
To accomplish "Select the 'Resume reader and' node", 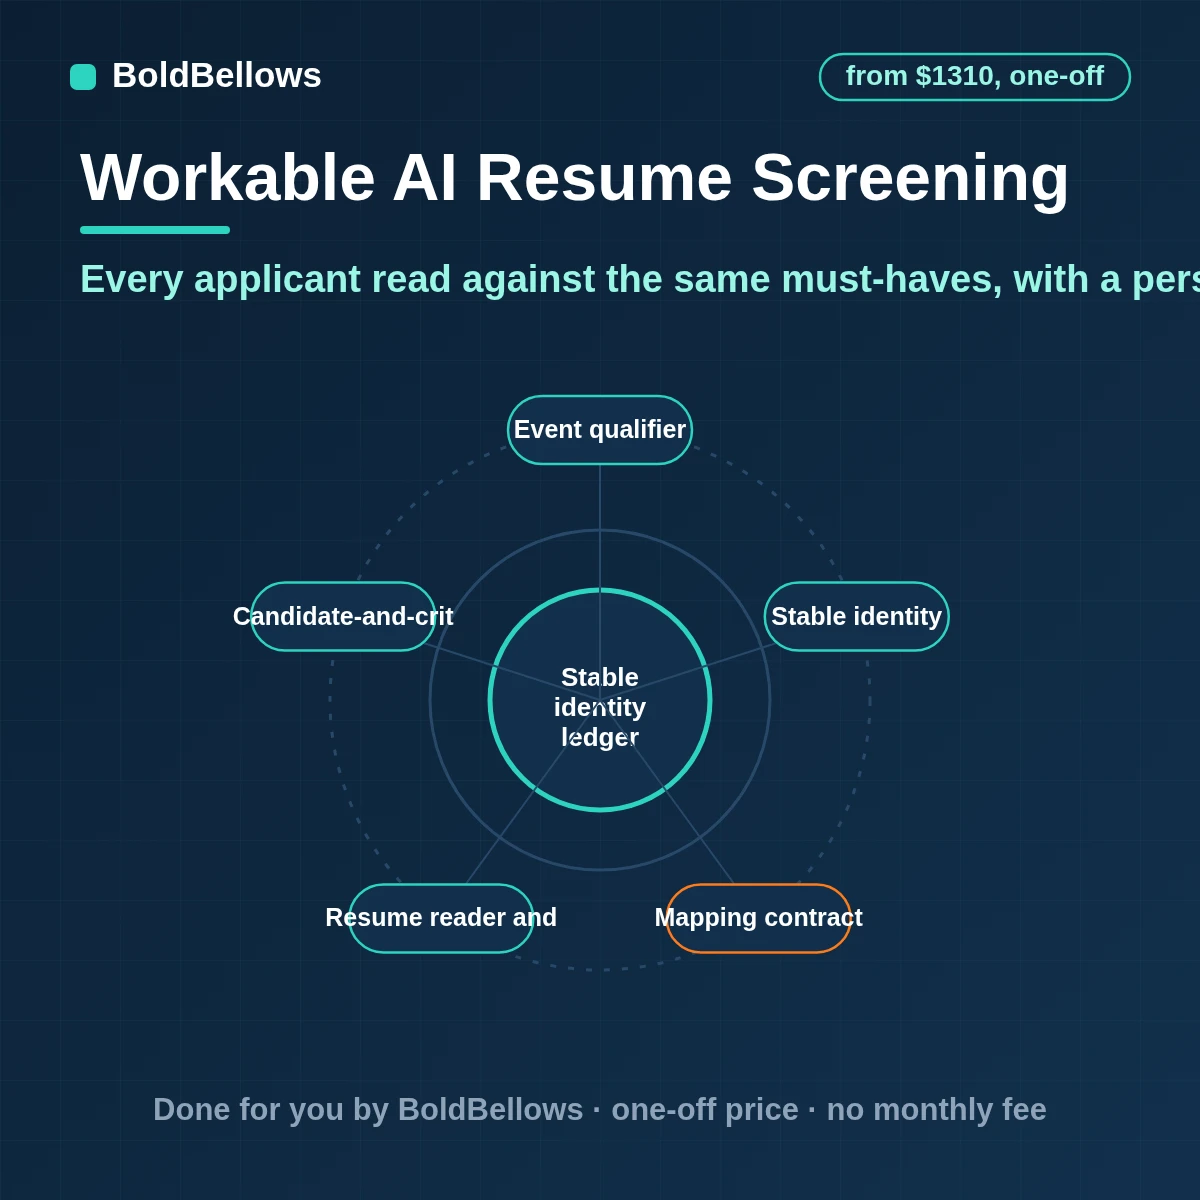I will pyautogui.click(x=441, y=918).
